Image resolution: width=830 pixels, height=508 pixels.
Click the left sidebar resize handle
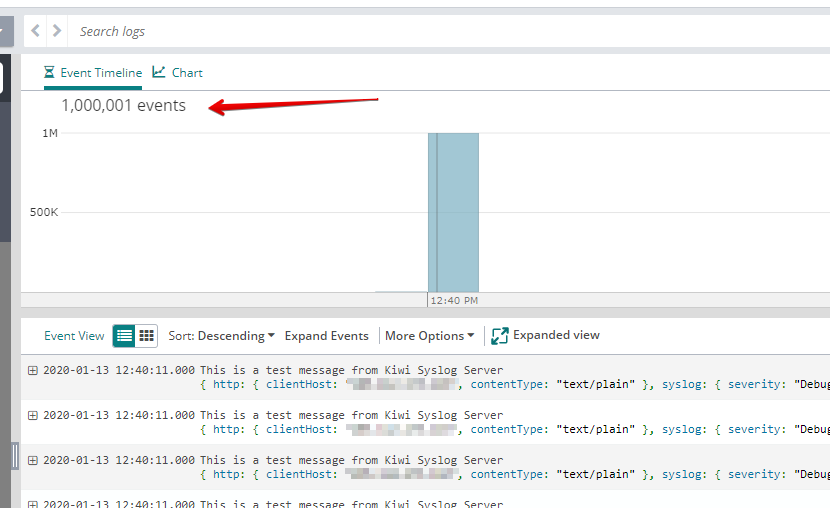15,456
